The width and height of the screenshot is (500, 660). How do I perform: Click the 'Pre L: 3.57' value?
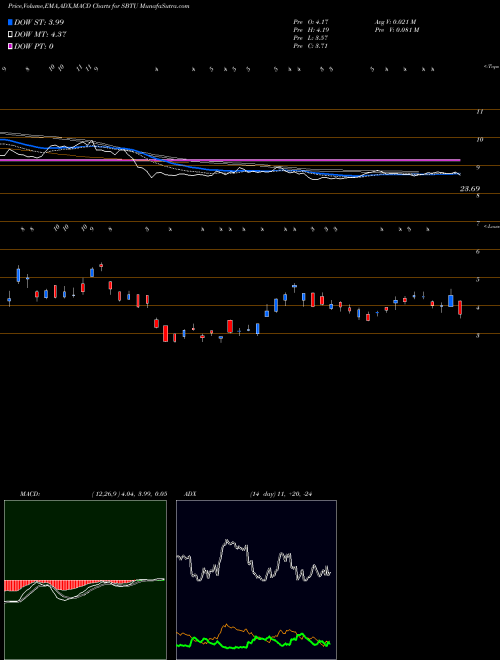coord(311,38)
